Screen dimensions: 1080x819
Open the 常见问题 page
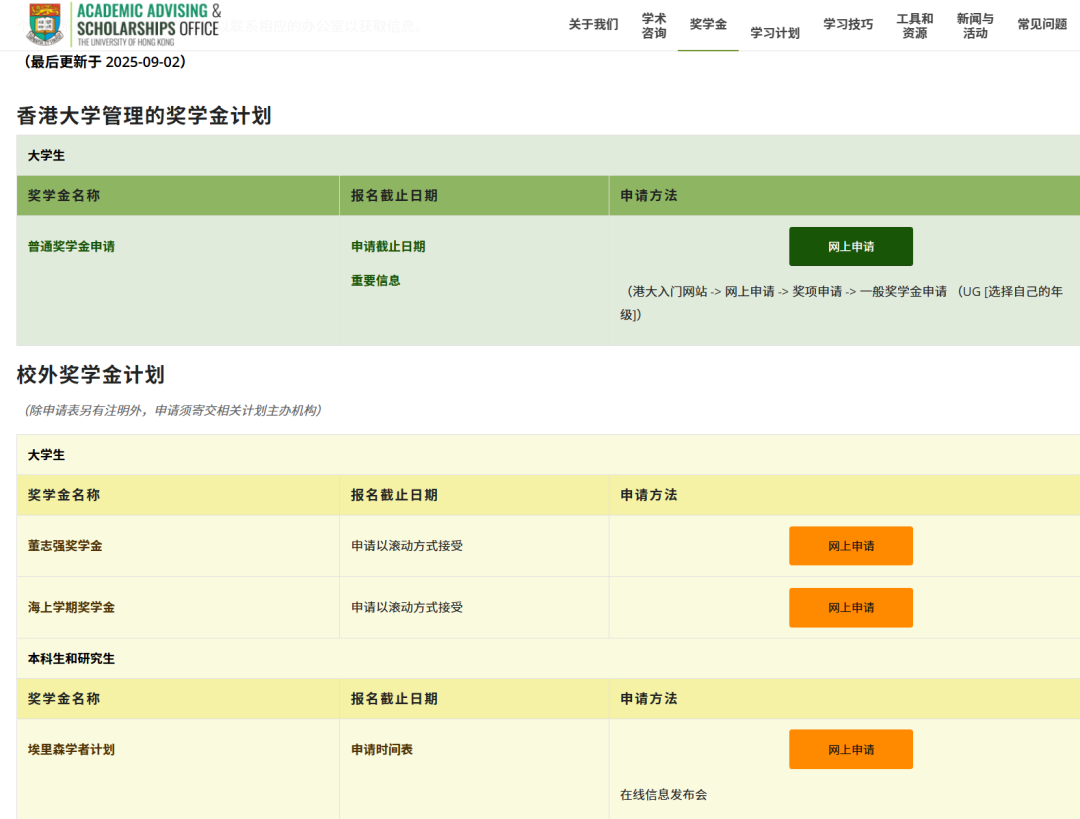1042,24
